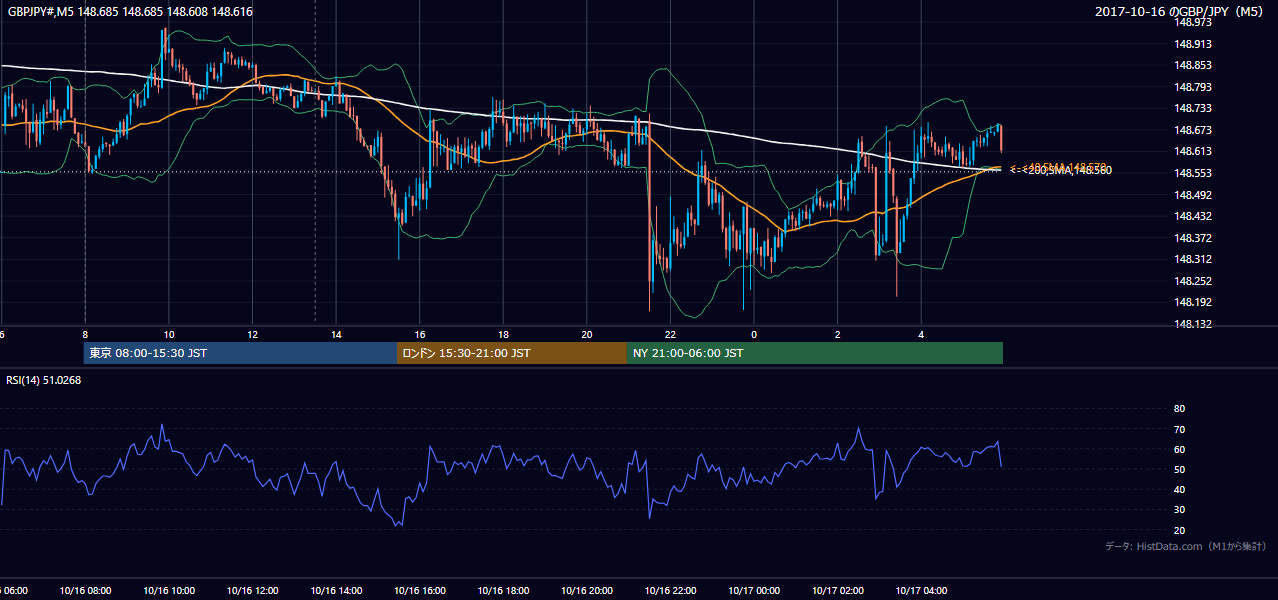
Task: Select the Tokyo 08:00-15:30 JST session bar
Action: (241, 353)
